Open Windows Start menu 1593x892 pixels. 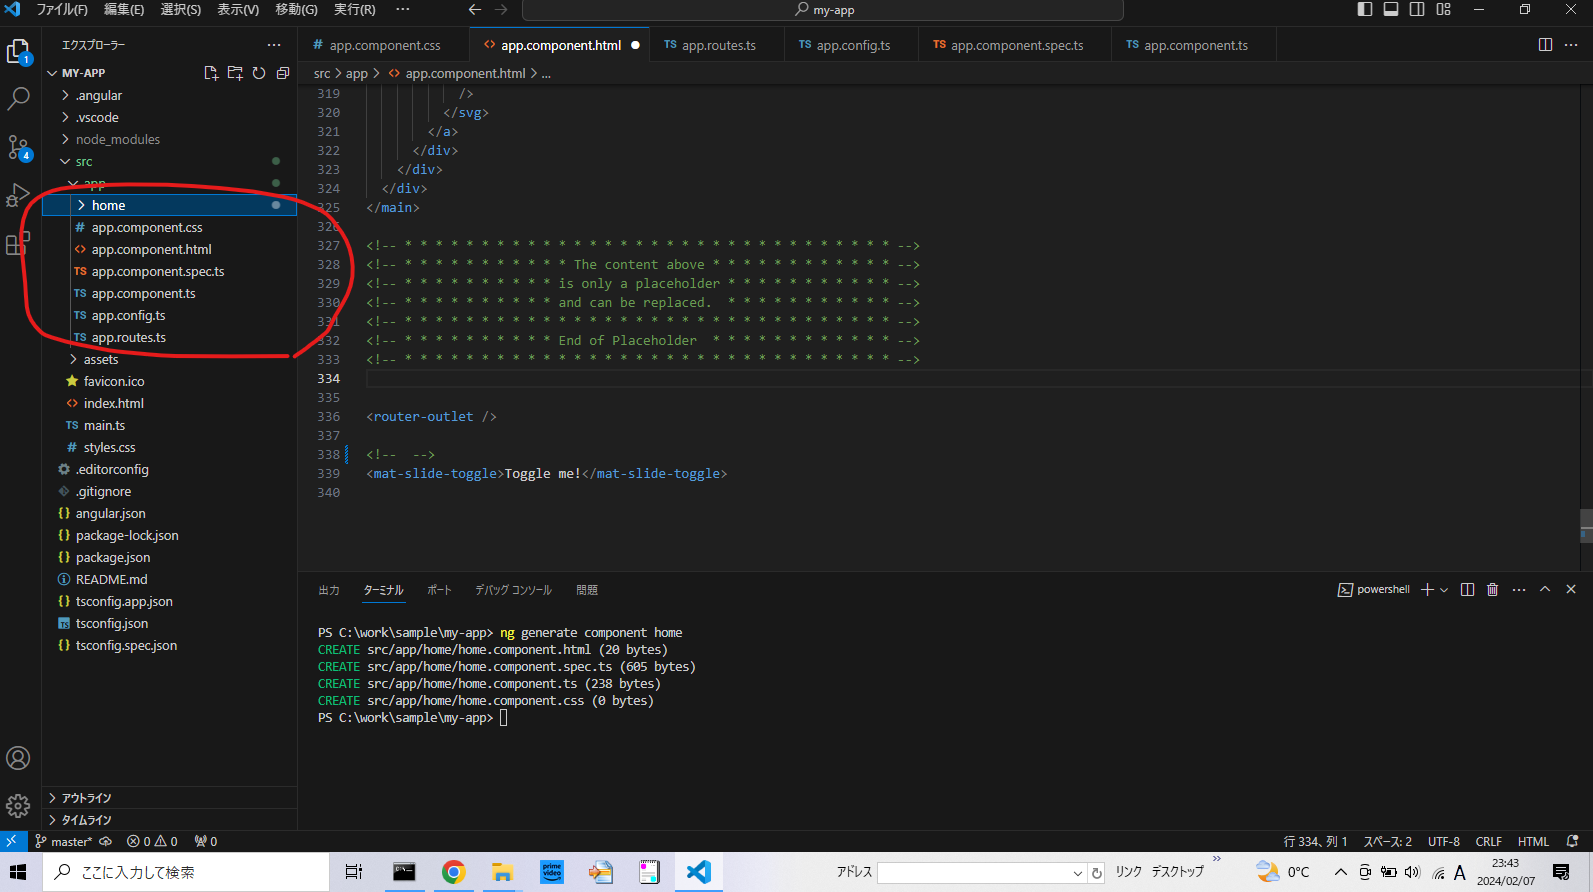point(18,872)
